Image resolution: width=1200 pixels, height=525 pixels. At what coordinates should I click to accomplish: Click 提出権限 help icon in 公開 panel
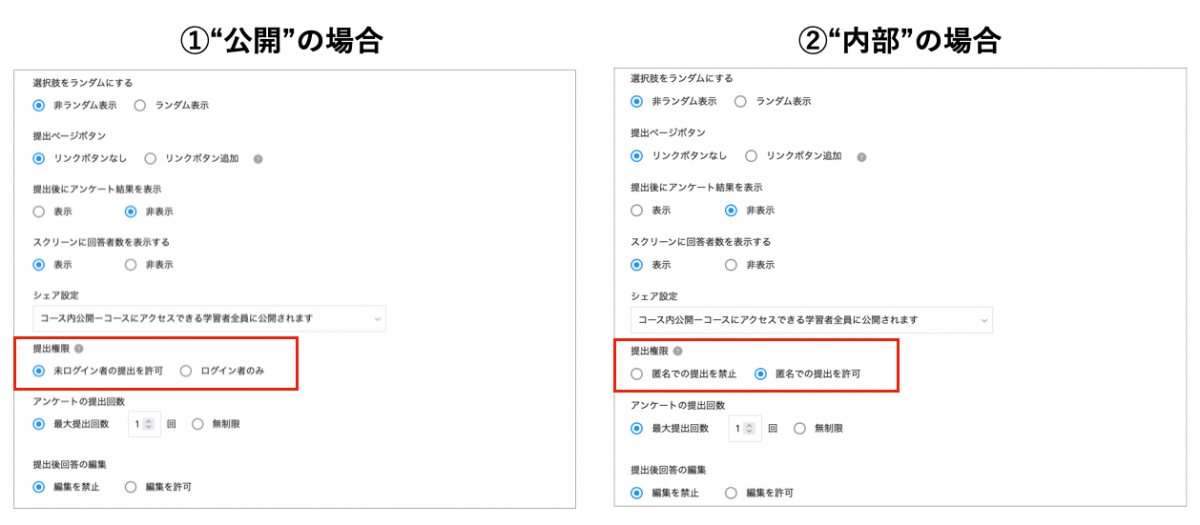coord(79,349)
